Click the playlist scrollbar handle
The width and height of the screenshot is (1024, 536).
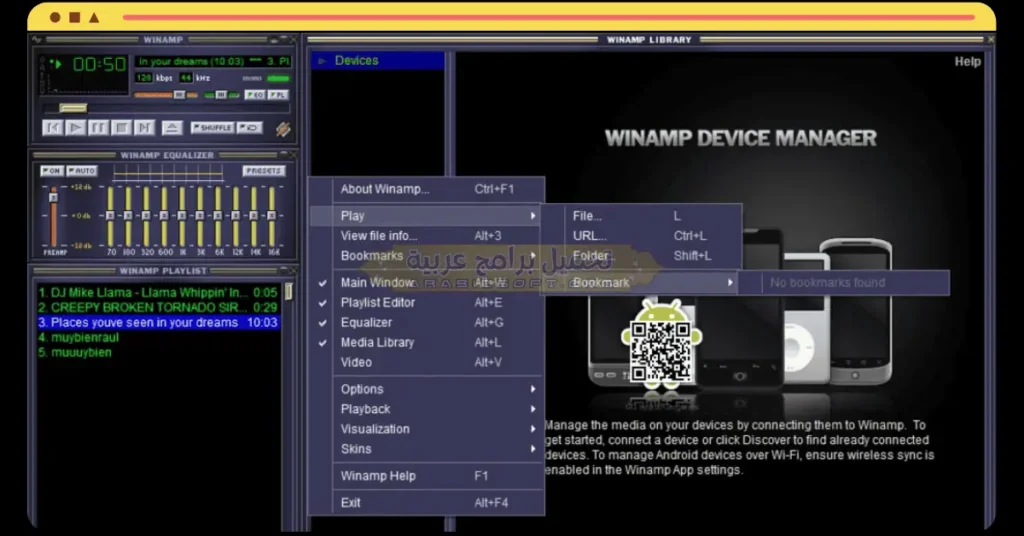(x=288, y=291)
